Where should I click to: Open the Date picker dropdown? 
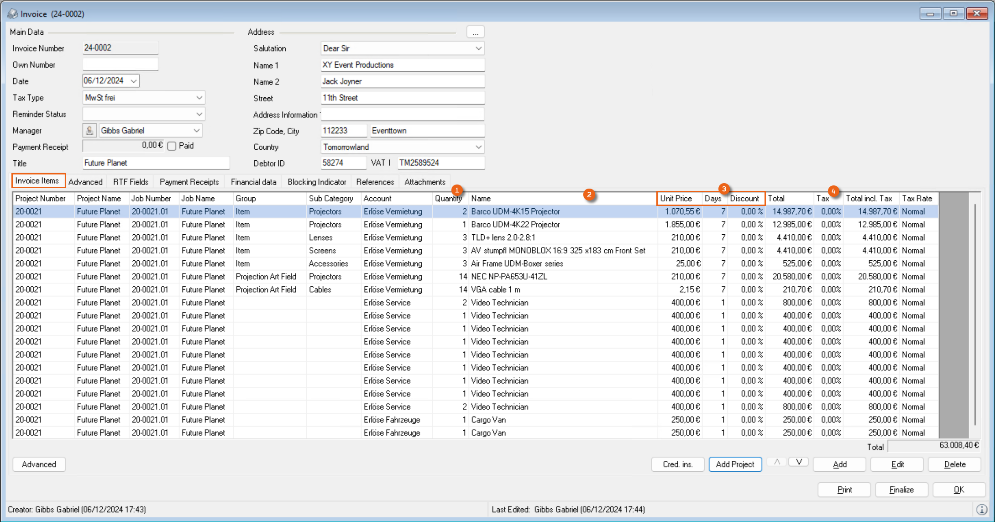(x=134, y=81)
